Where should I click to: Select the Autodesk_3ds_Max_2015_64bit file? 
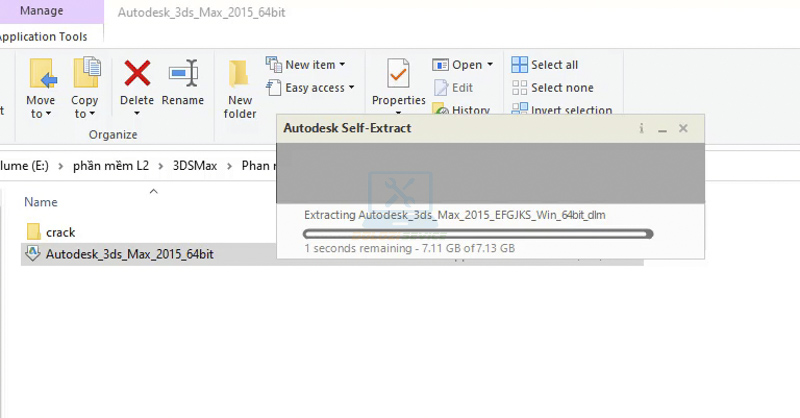(x=129, y=255)
